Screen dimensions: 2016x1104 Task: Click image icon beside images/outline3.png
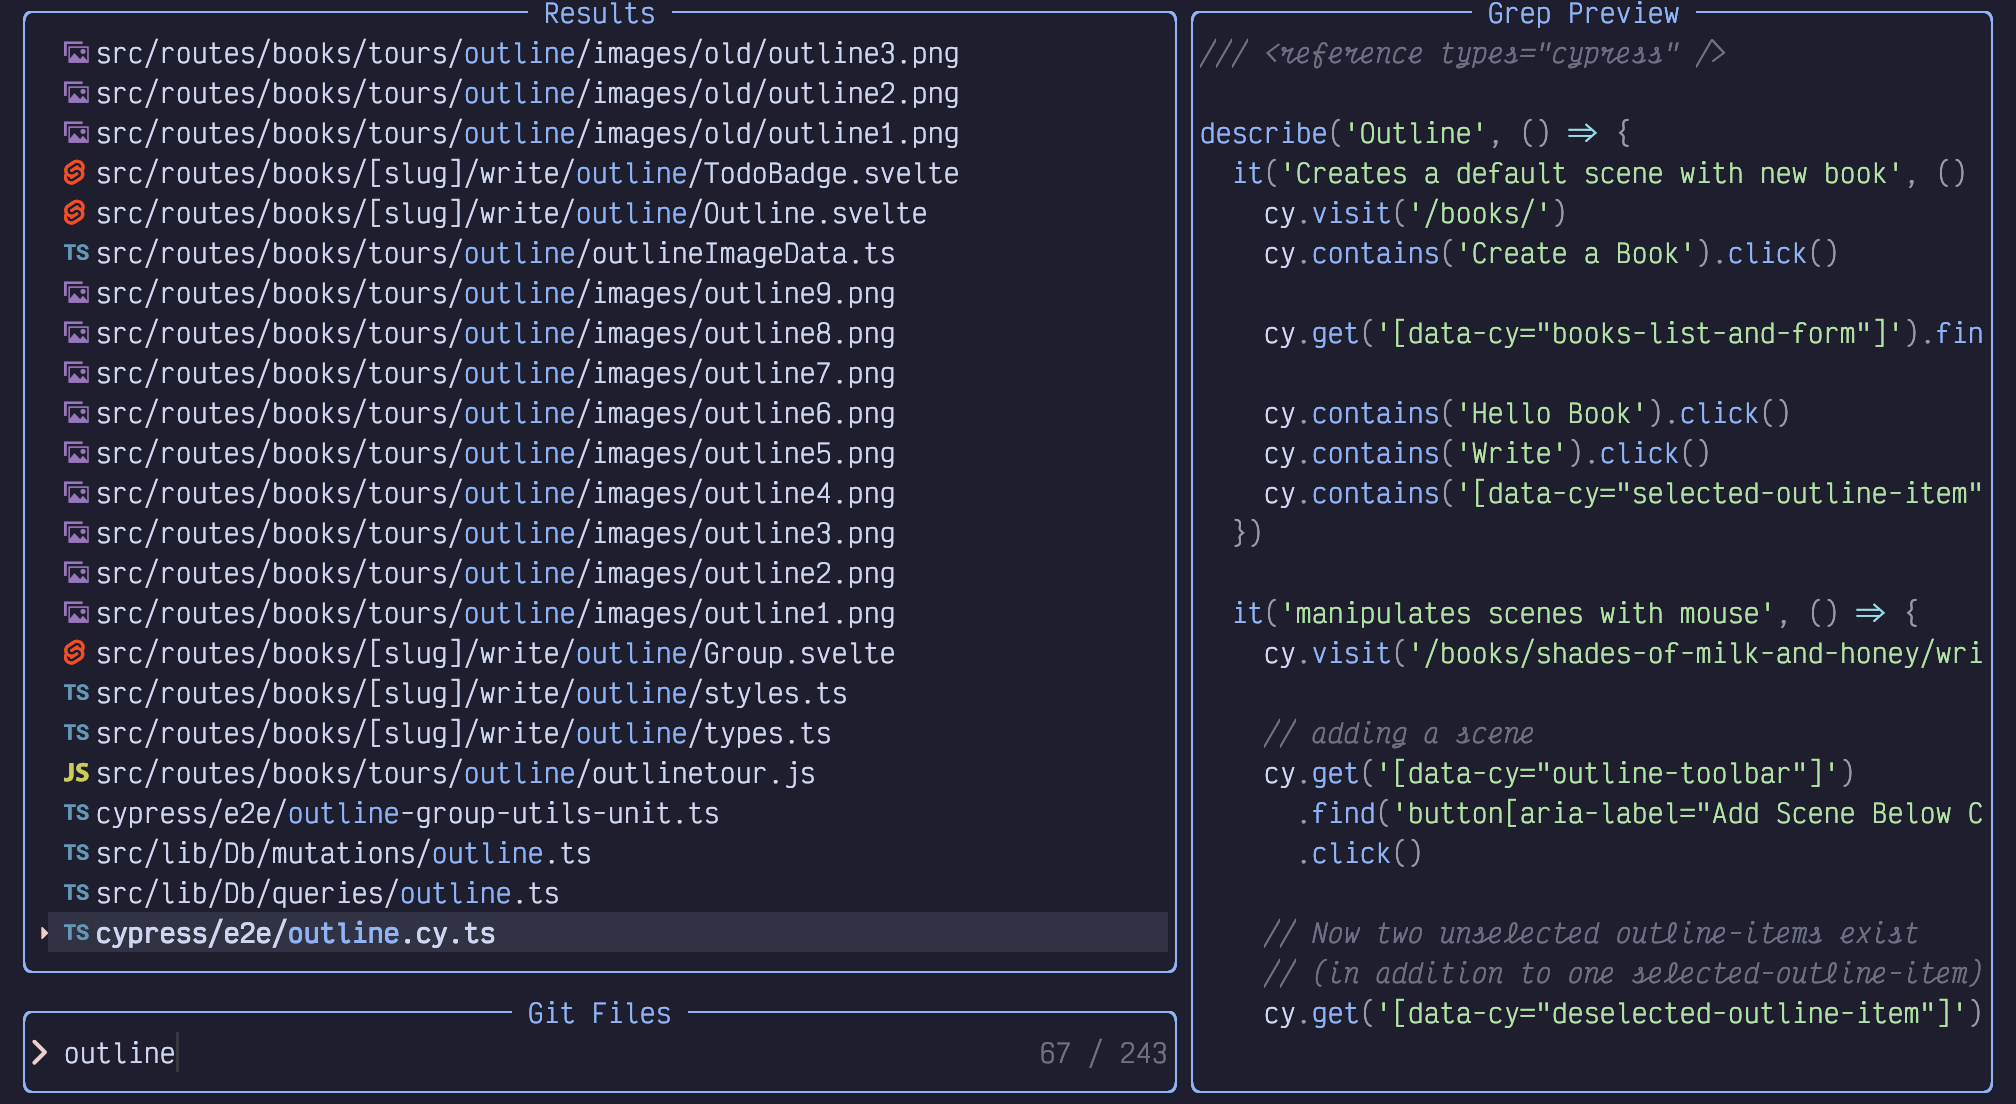coord(76,533)
